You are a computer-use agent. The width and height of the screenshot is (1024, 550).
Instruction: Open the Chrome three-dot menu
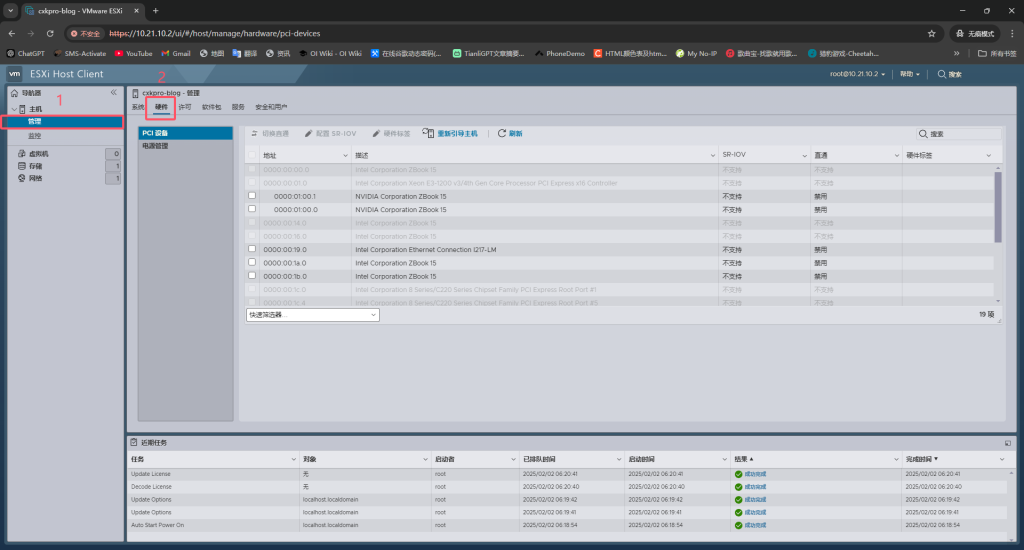[1012, 33]
